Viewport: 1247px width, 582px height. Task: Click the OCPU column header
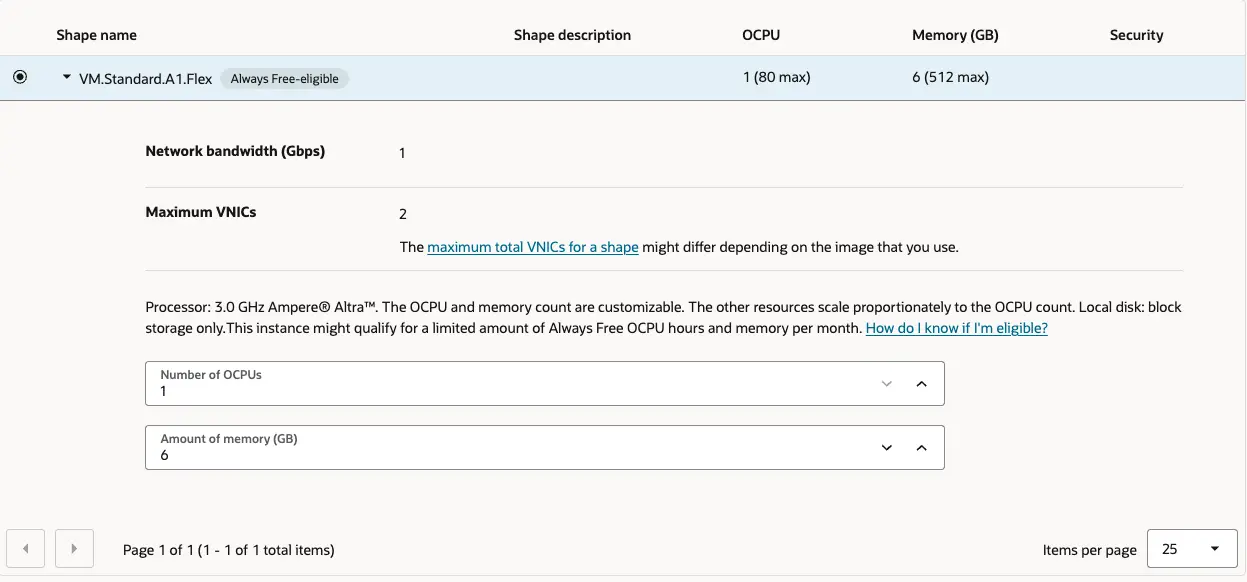click(x=761, y=34)
